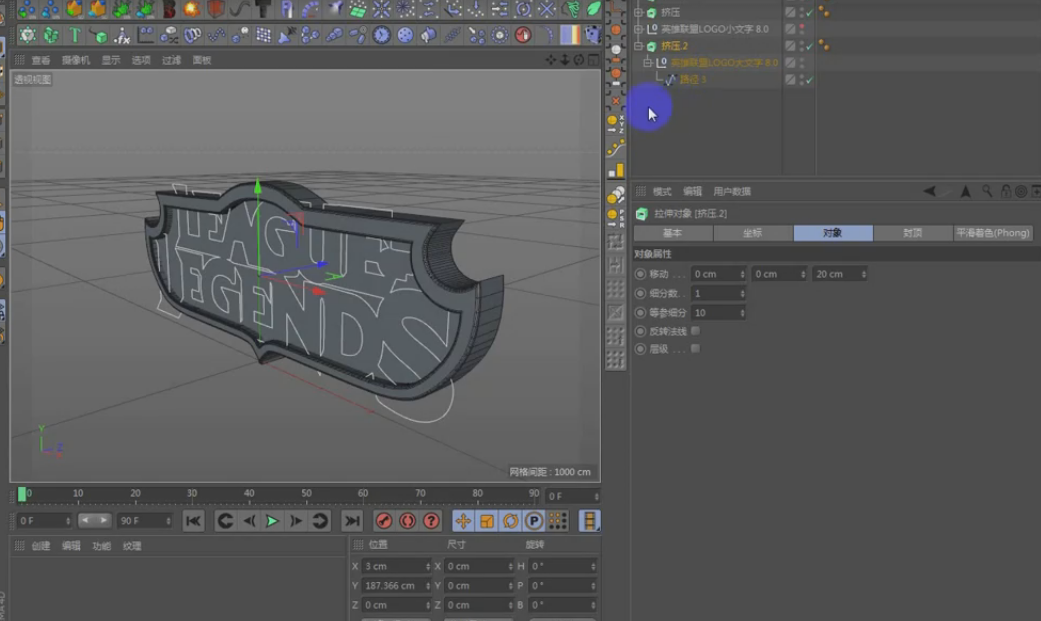Viewport: 1041px width, 621px height.
Task: Click the green frame marker on the timeline
Action: coord(22,494)
